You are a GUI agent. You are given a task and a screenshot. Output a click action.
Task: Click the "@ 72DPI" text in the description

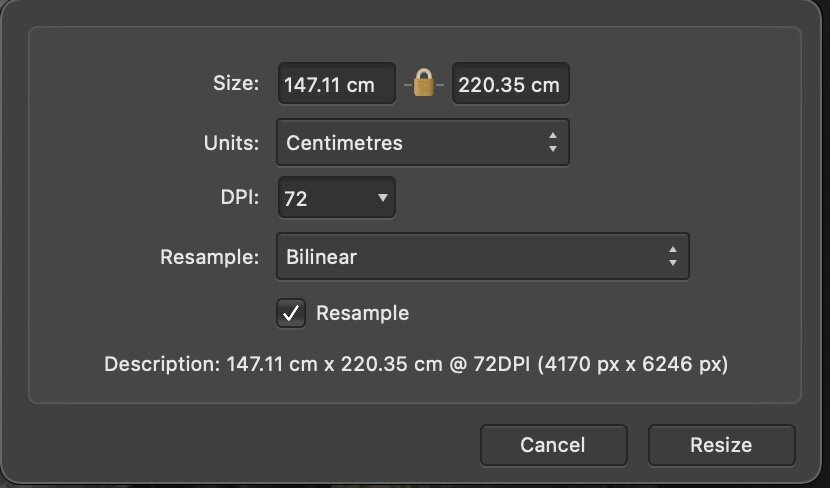point(490,364)
